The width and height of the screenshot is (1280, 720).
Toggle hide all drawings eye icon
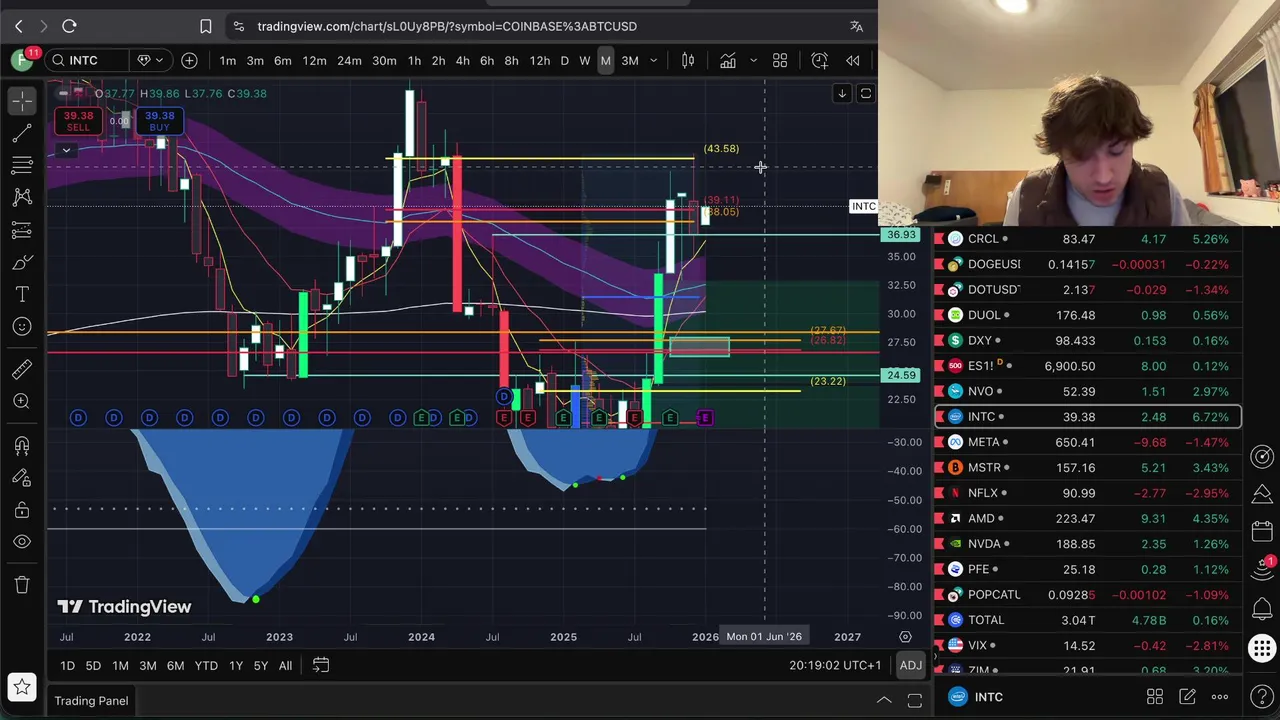click(x=22, y=542)
